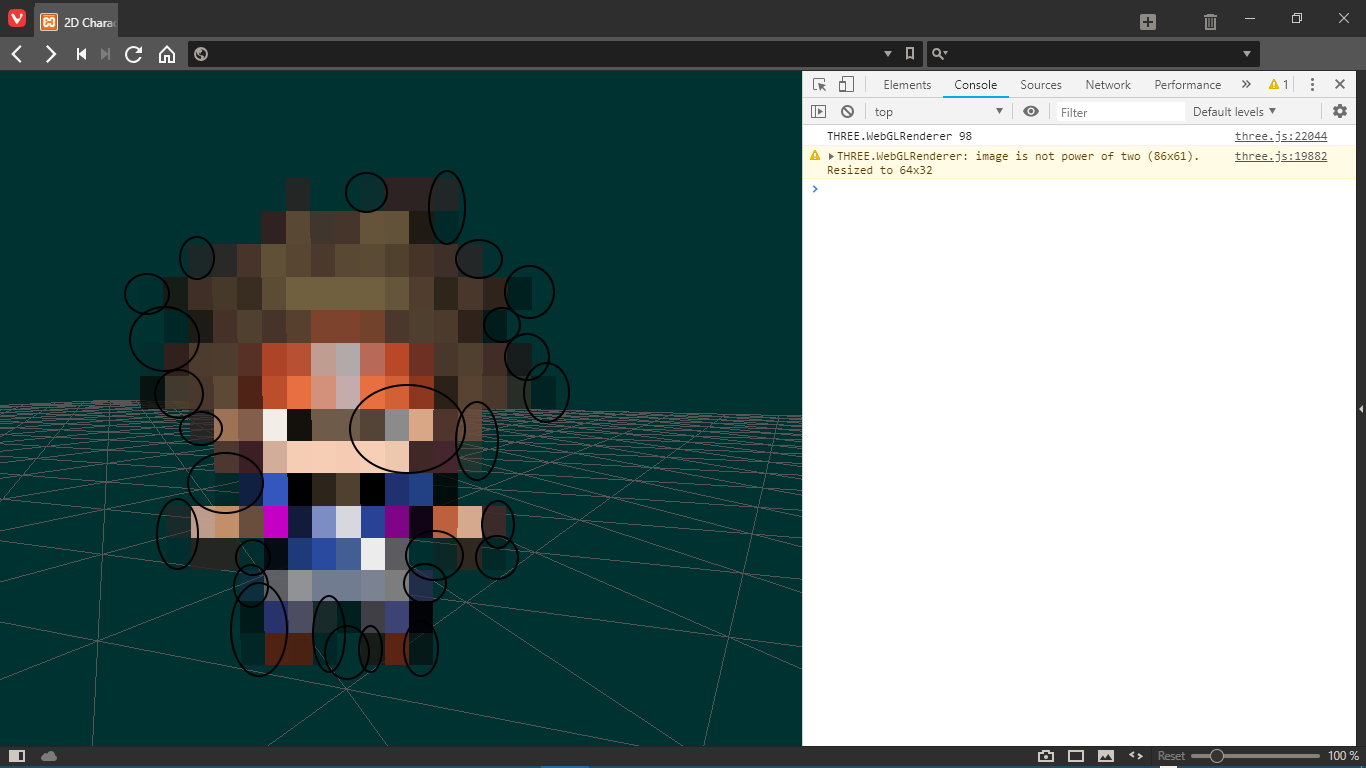Open the search history dropdown arrow

[1247, 54]
